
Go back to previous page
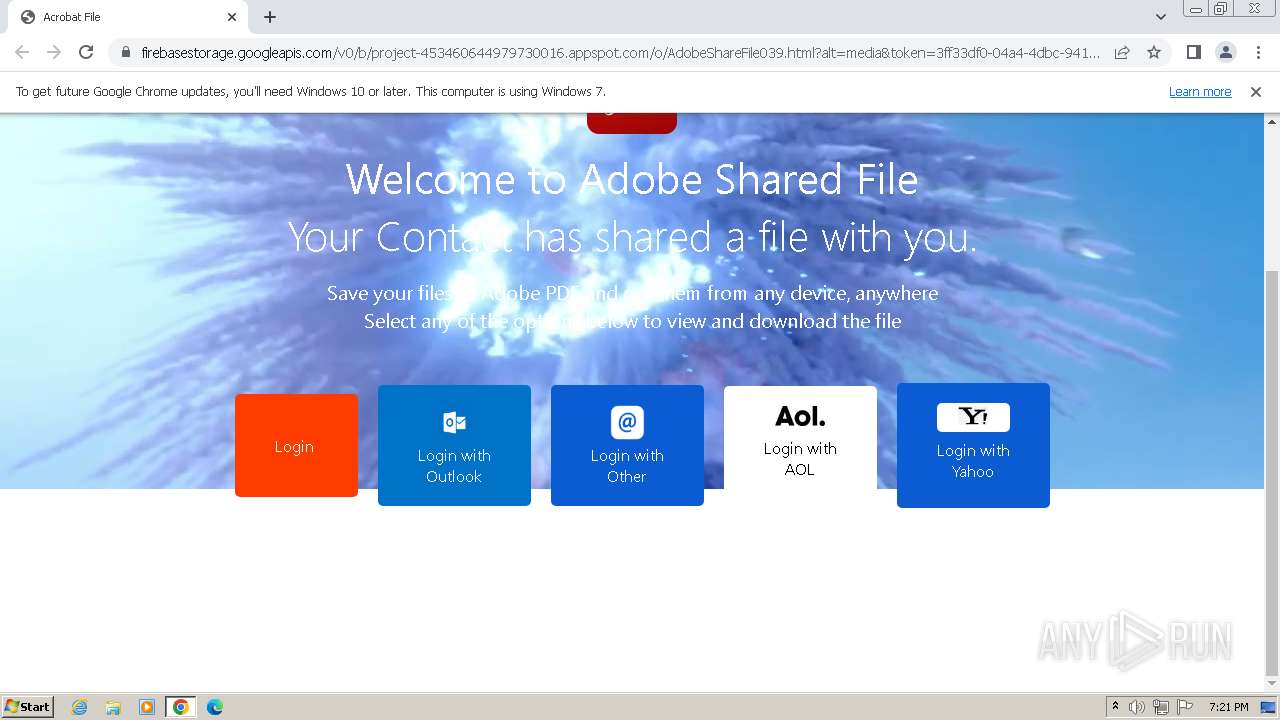(x=22, y=52)
